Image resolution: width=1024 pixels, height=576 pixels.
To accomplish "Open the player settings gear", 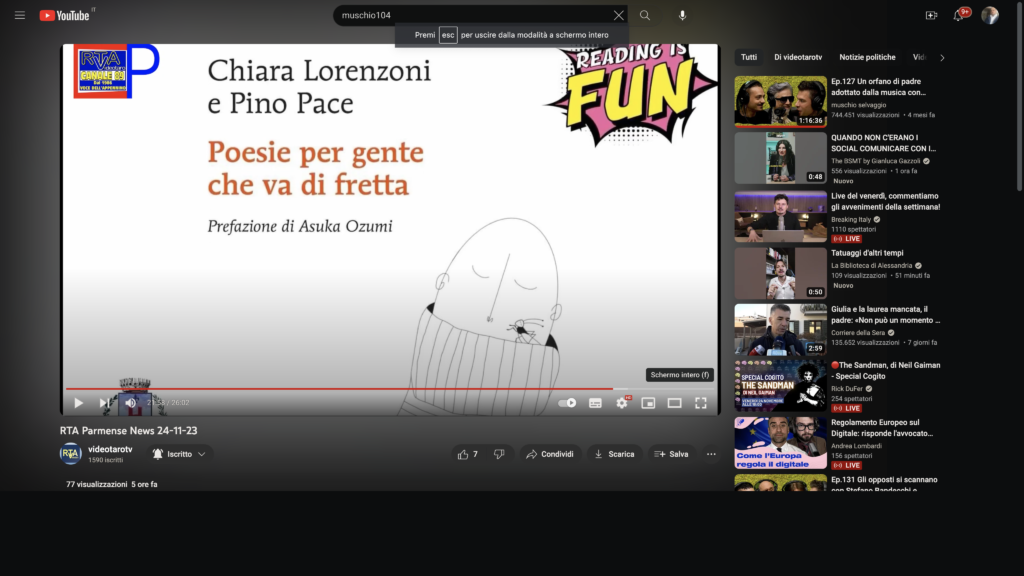I will 622,403.
